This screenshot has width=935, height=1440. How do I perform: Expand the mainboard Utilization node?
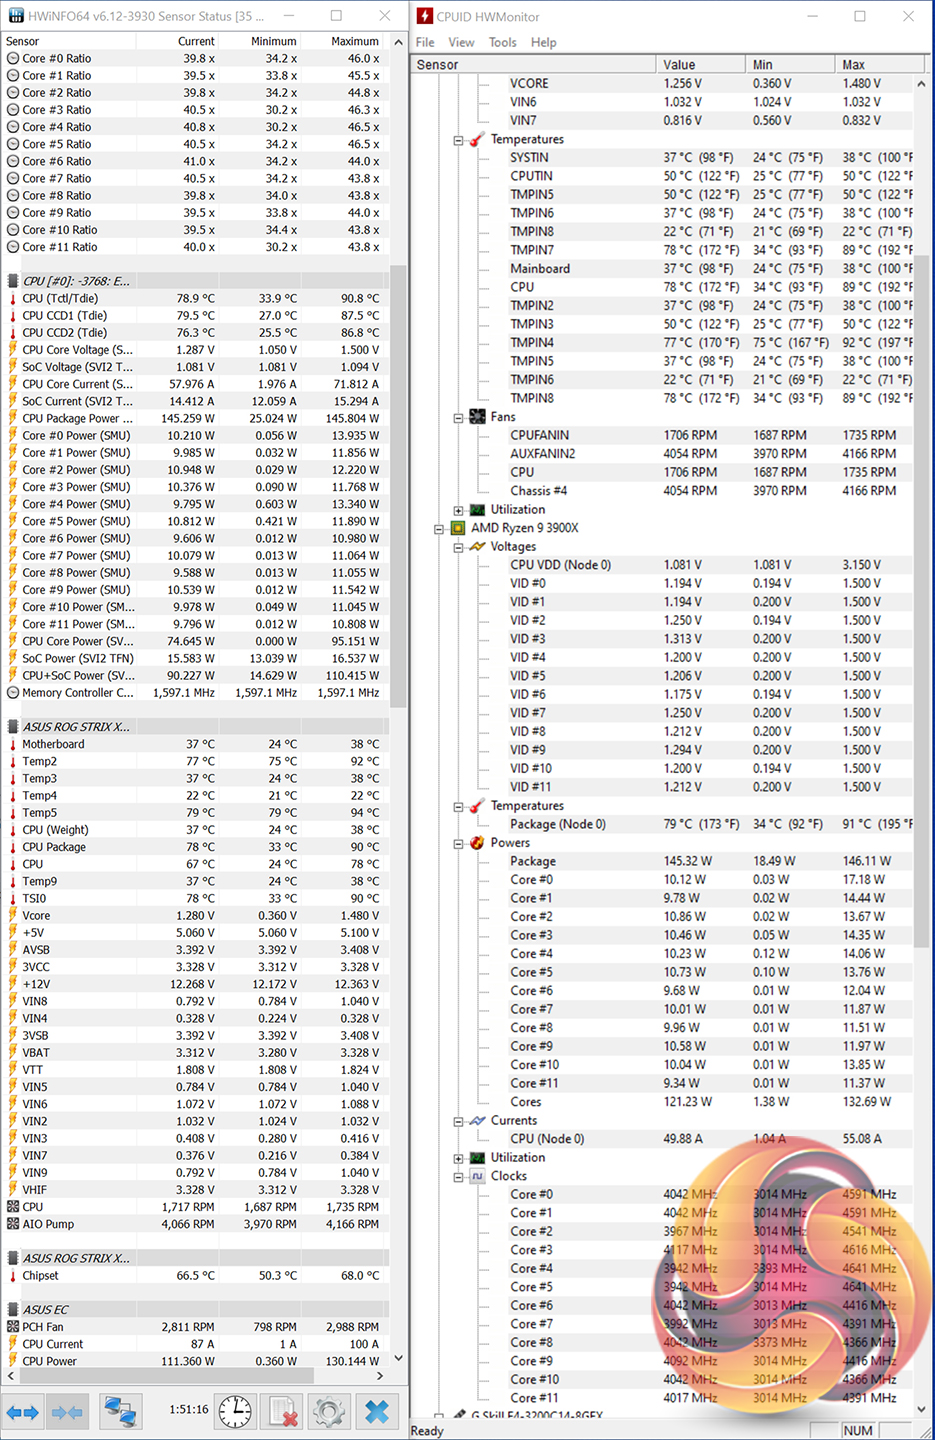458,510
